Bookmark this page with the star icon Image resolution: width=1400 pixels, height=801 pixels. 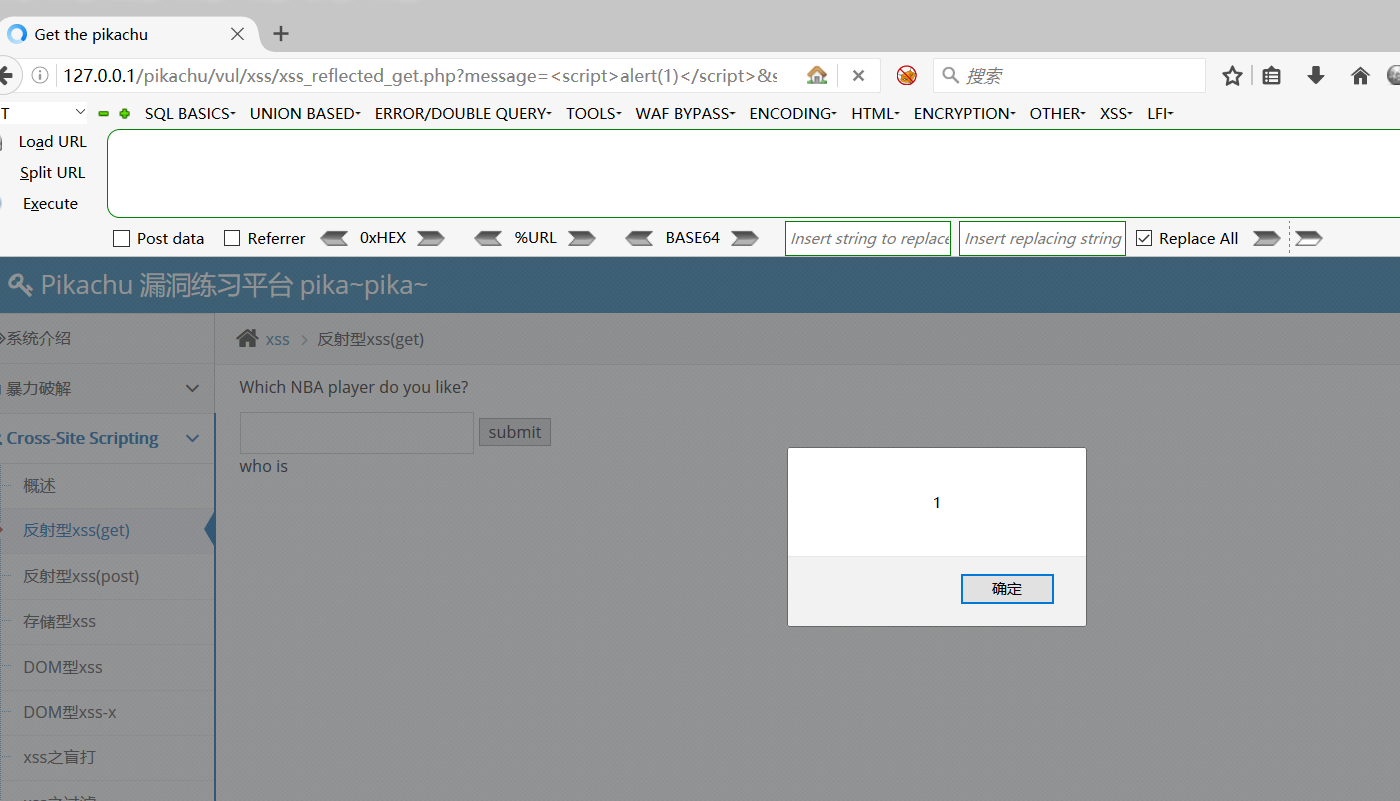coord(1232,75)
